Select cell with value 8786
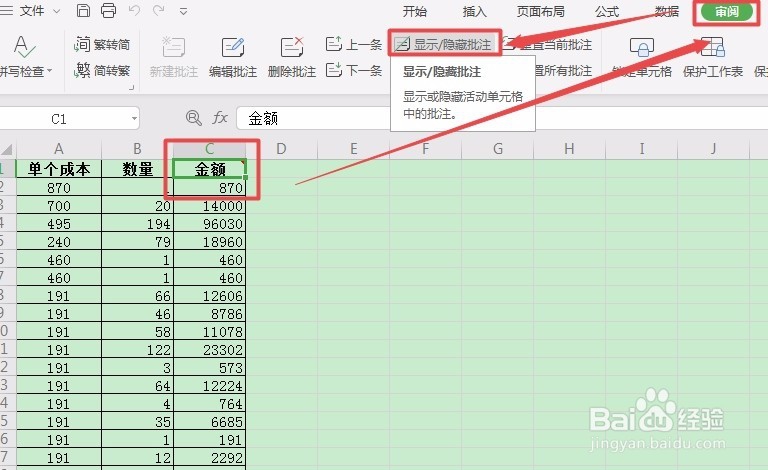Screen dimensions: 768x470 (209, 314)
